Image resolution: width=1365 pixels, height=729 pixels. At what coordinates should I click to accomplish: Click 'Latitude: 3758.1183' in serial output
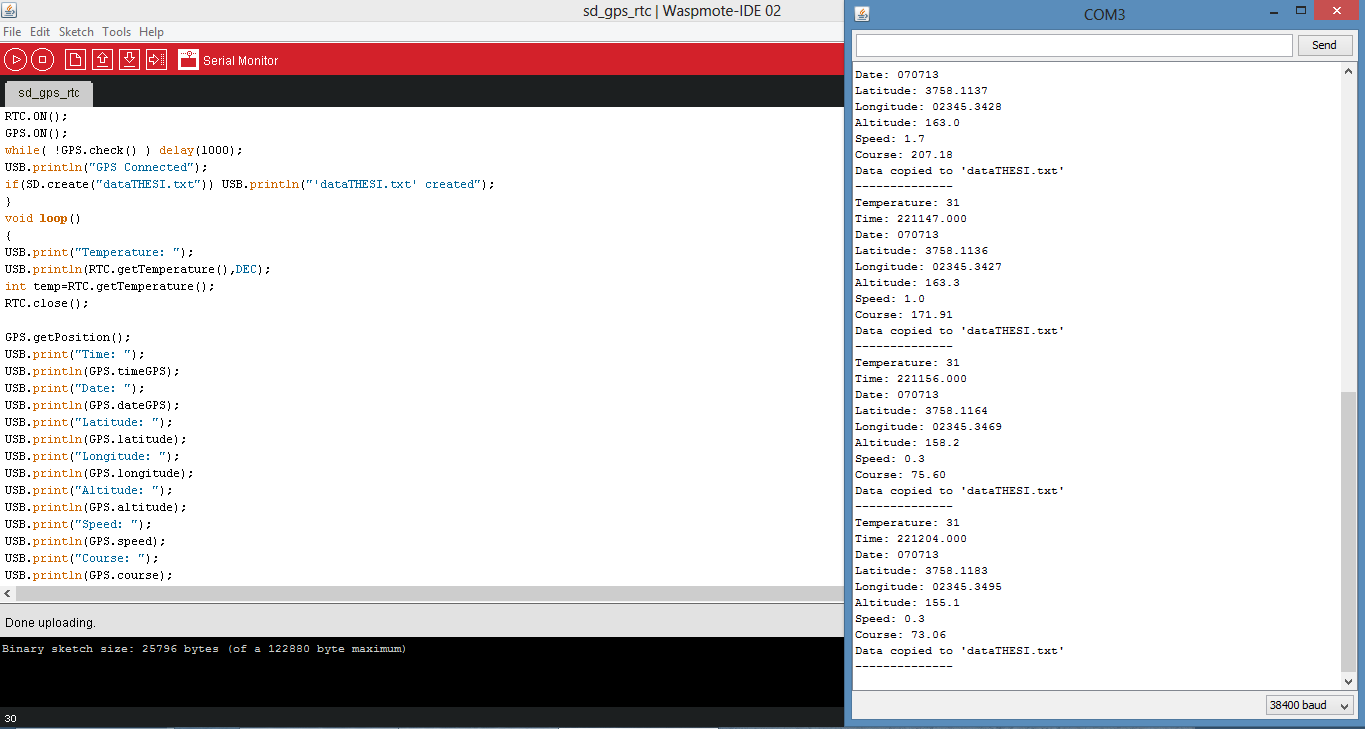[921, 570]
